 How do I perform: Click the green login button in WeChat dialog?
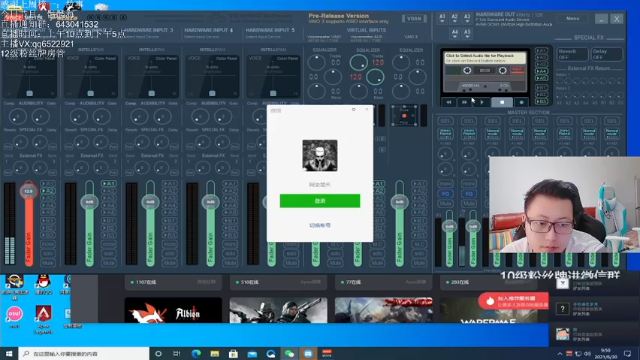point(320,201)
